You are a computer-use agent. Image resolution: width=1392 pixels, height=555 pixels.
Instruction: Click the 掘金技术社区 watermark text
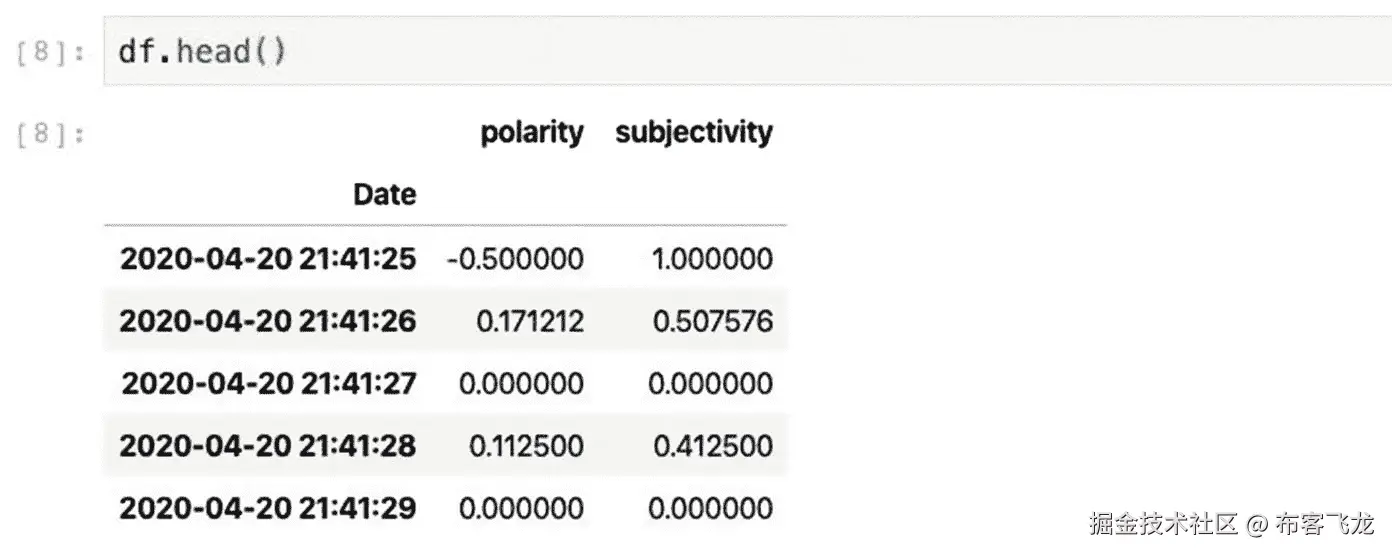click(1164, 522)
